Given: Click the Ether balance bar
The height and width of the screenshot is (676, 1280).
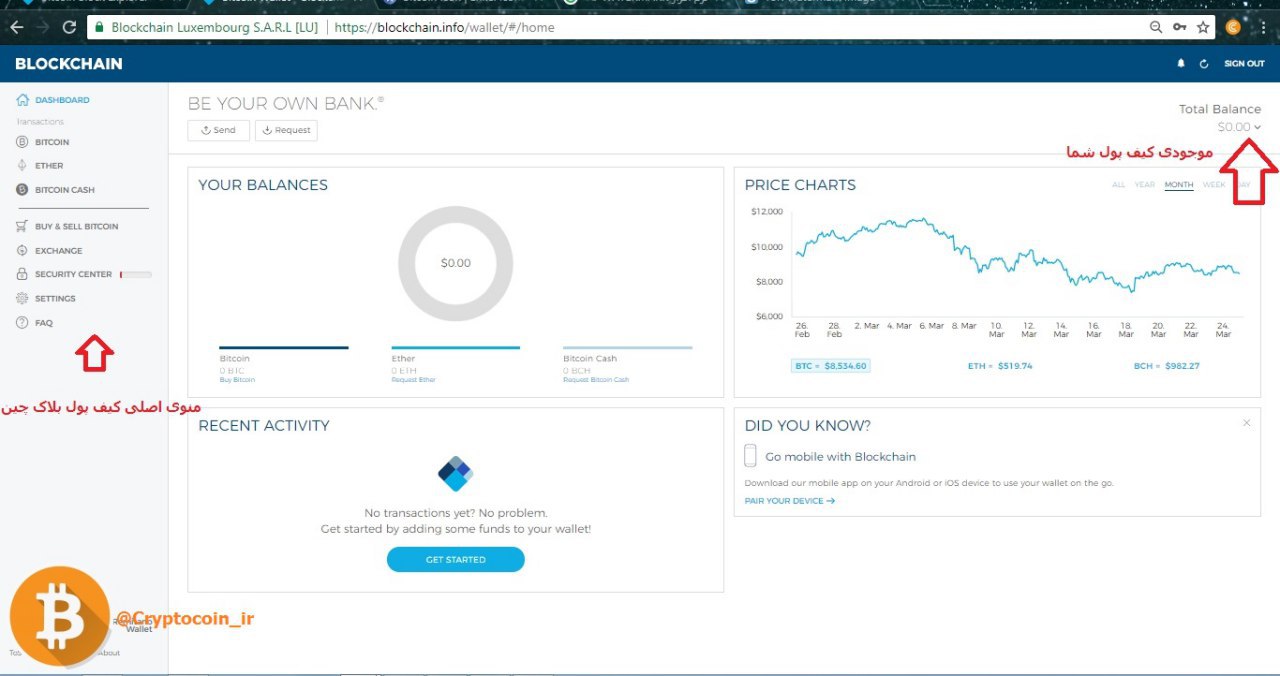Looking at the screenshot, I should click(455, 348).
